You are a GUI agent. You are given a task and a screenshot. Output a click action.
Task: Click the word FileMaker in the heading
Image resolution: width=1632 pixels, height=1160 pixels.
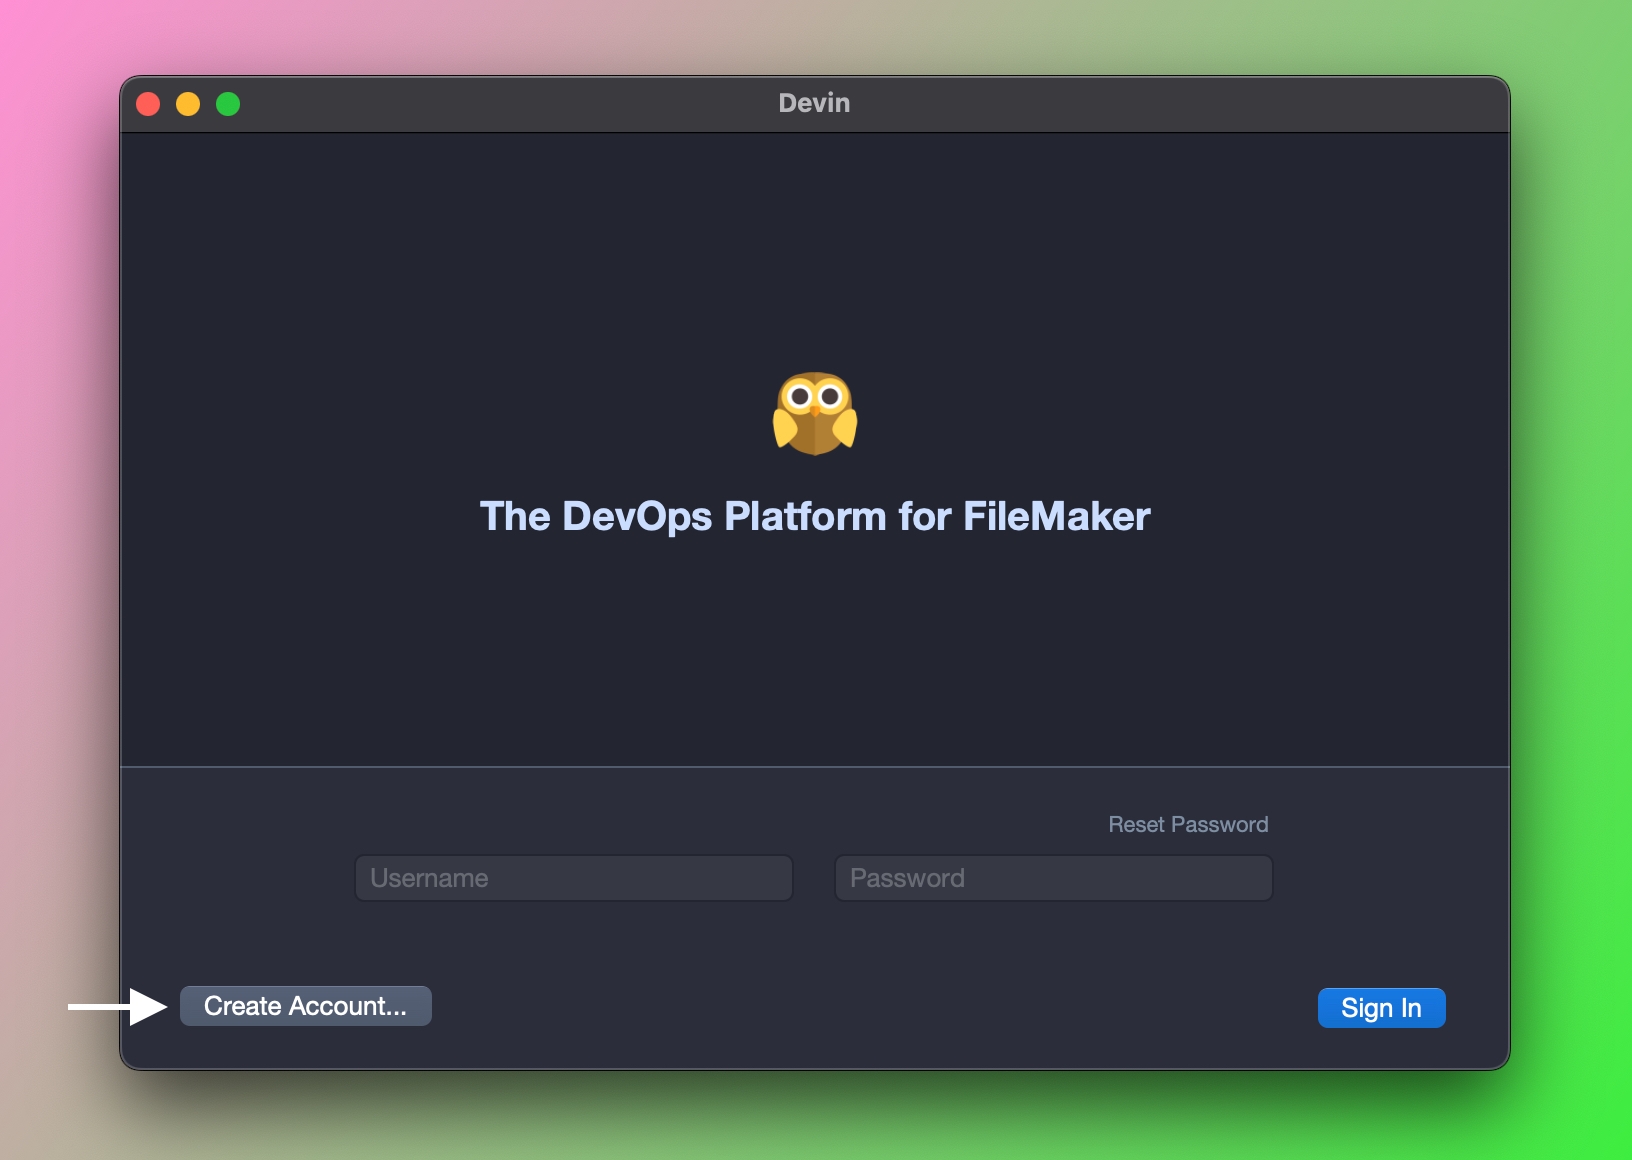(x=1056, y=517)
